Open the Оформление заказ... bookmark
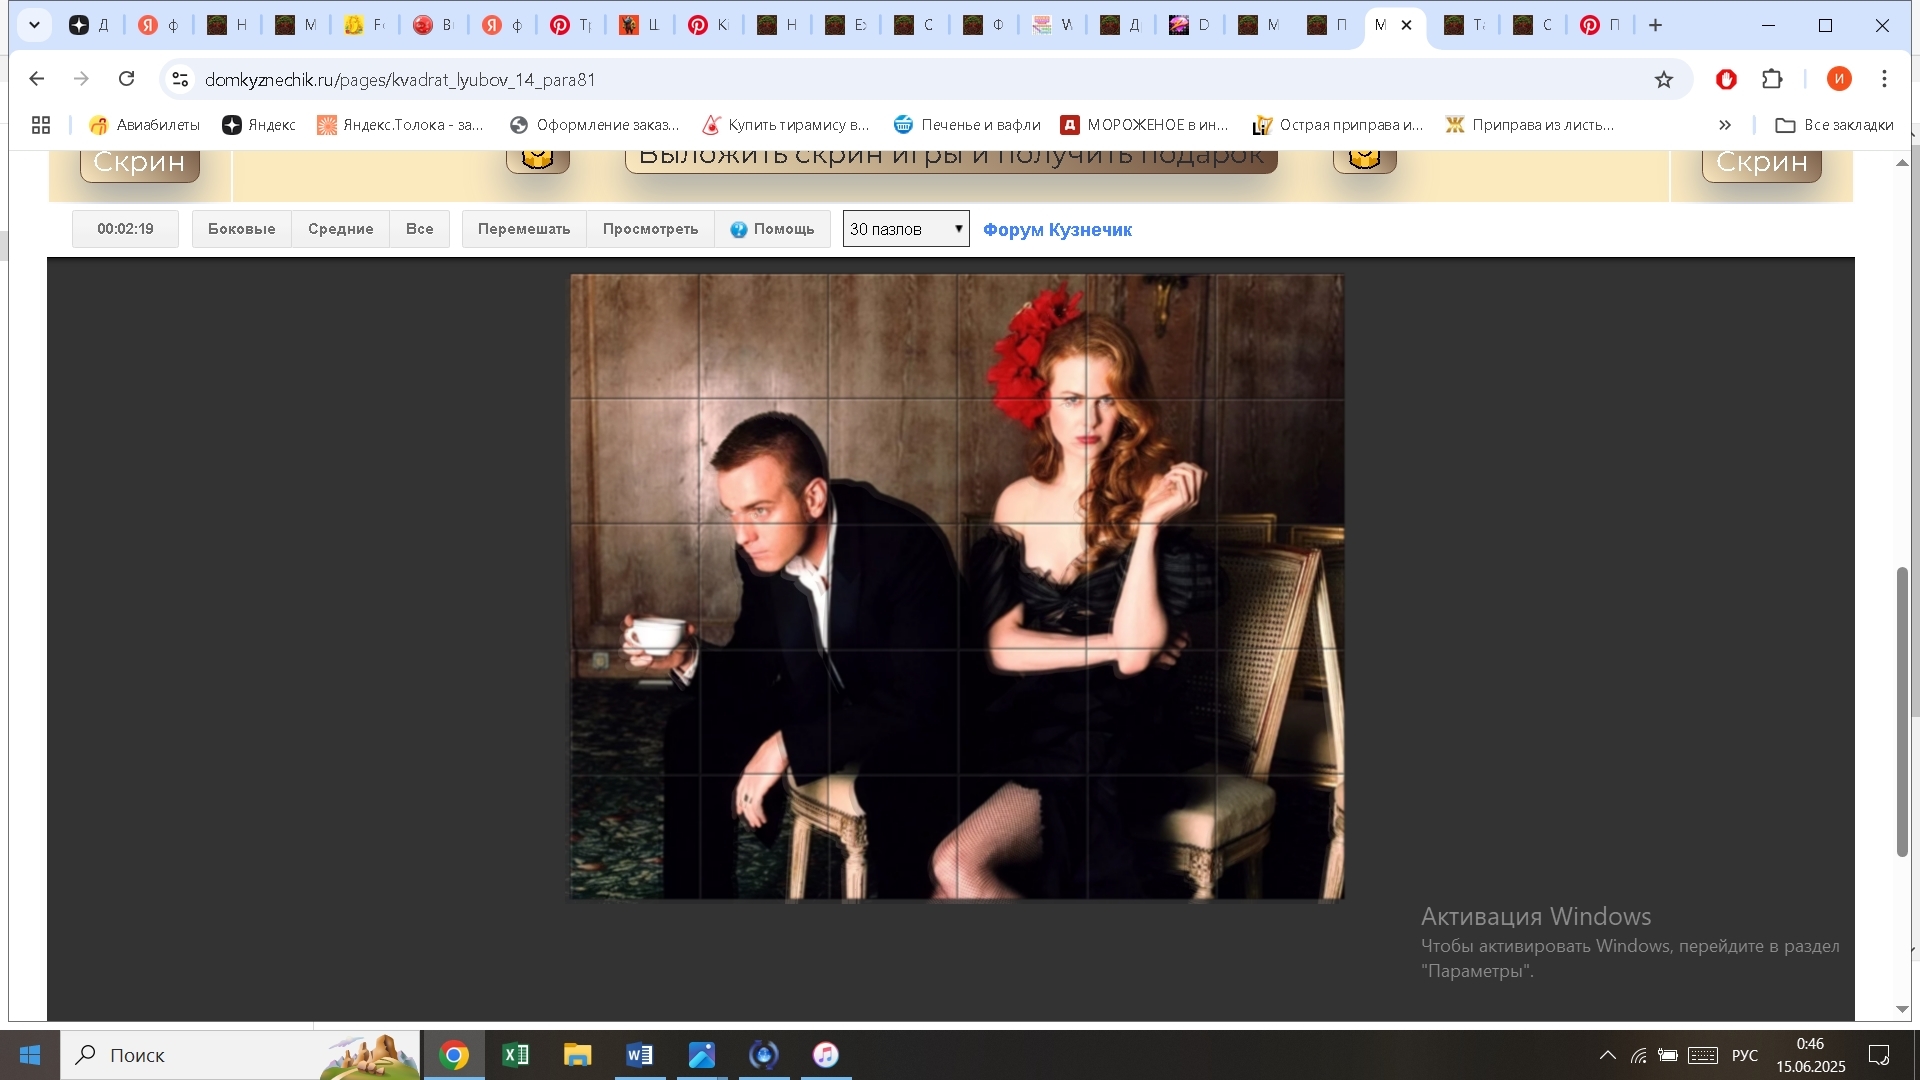1920x1080 pixels. tap(594, 125)
